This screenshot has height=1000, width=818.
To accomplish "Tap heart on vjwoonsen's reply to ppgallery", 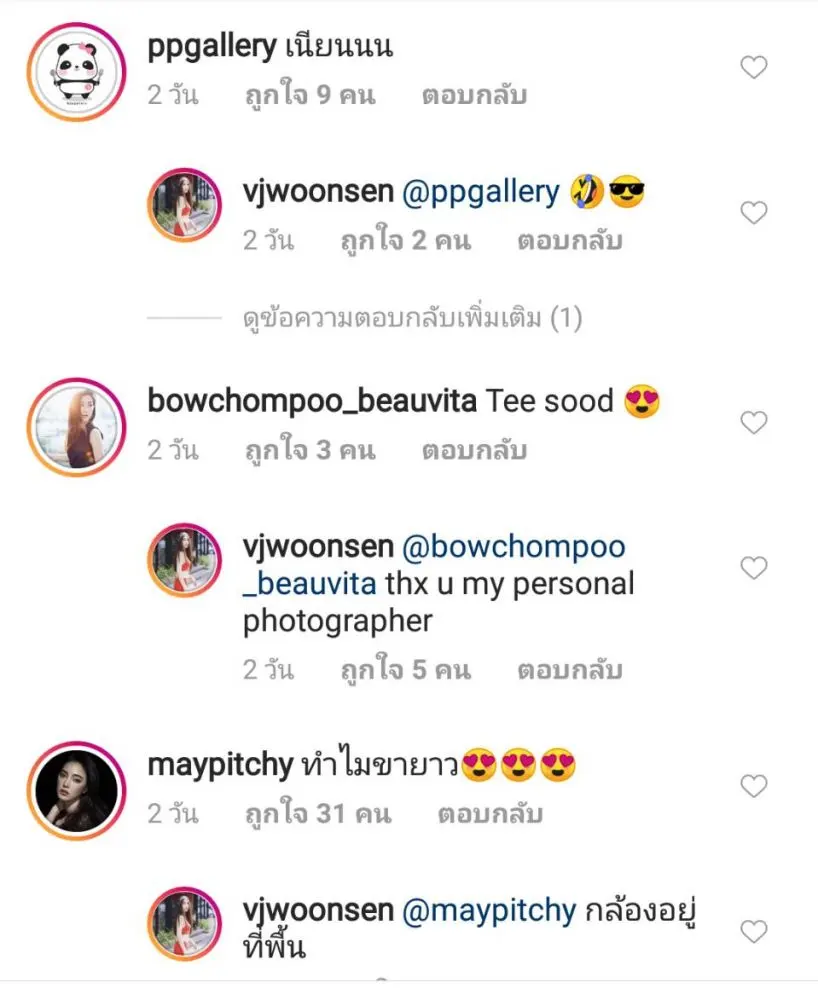I will point(753,213).
